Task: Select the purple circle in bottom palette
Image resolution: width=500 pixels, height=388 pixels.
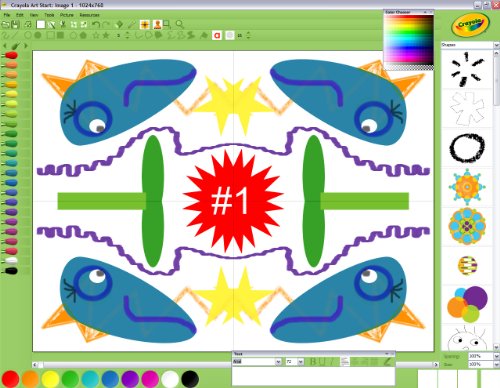Action: coord(130,379)
